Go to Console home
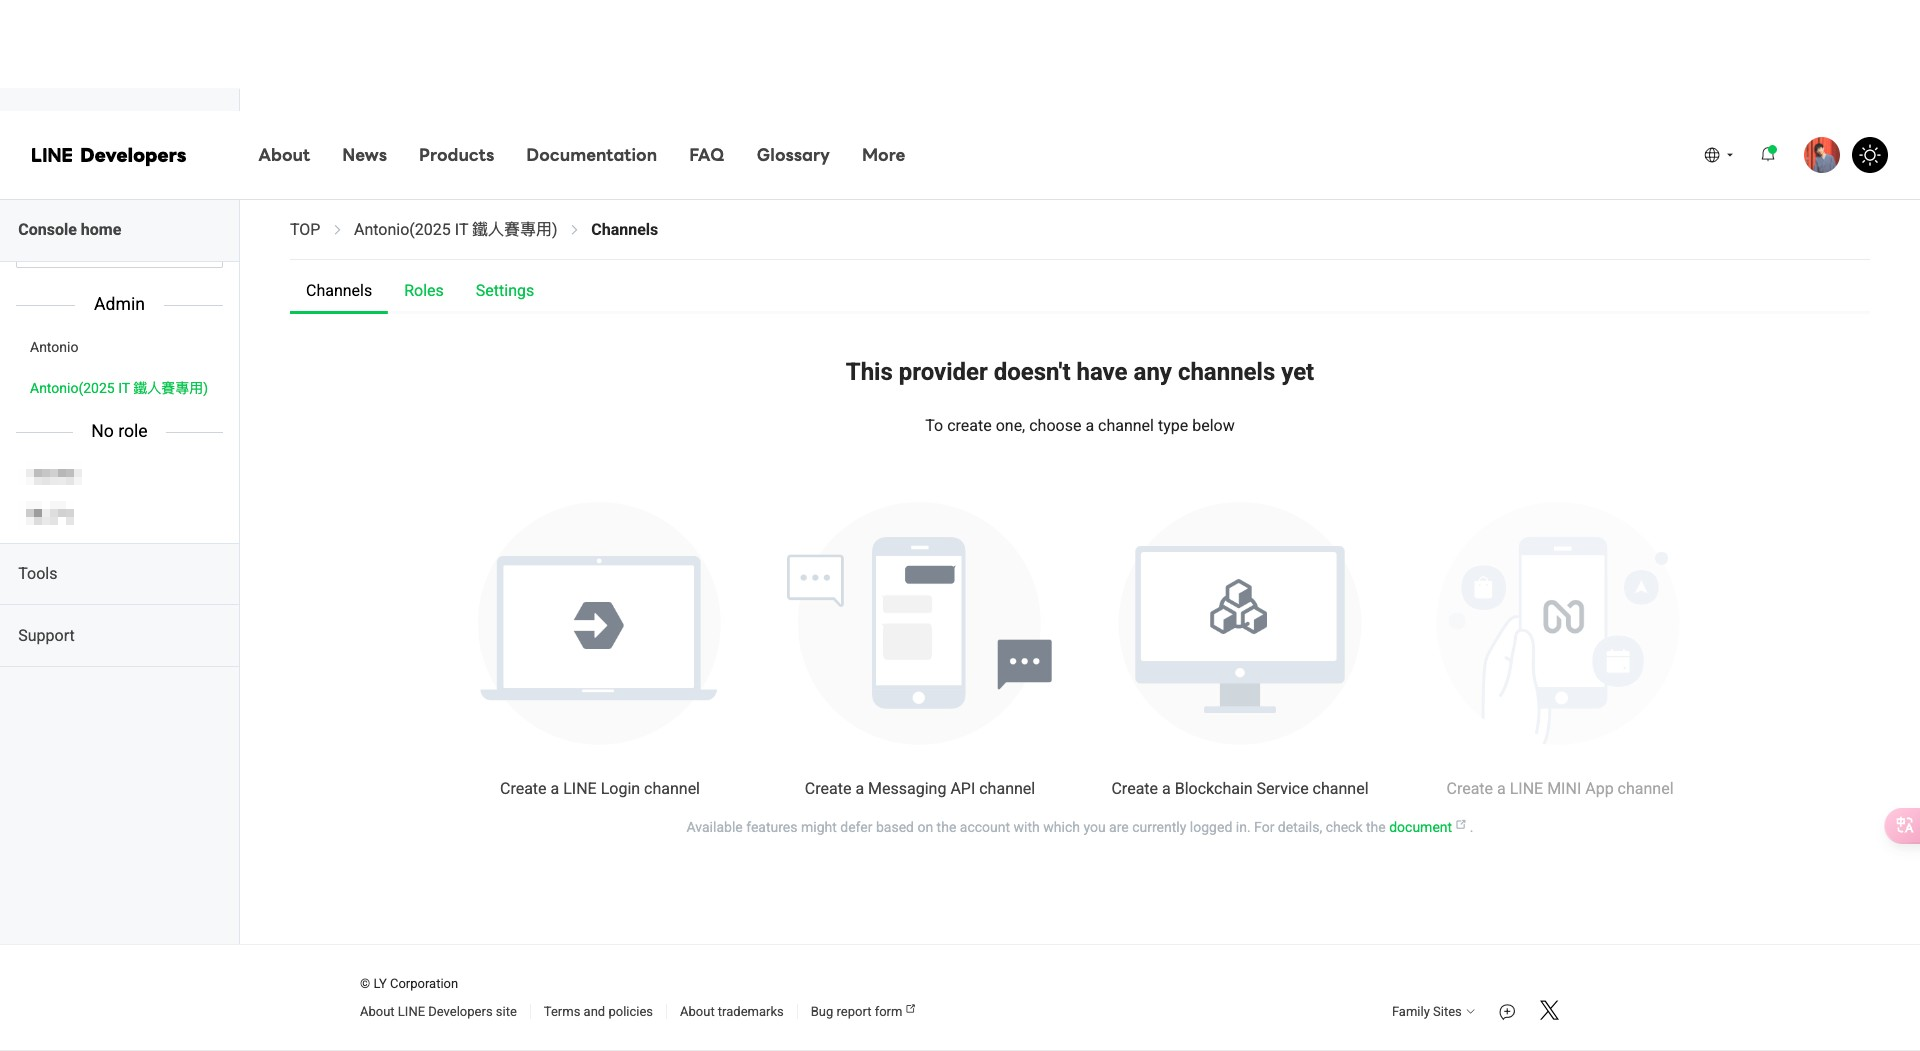Viewport: 1920px width, 1051px height. click(x=70, y=229)
